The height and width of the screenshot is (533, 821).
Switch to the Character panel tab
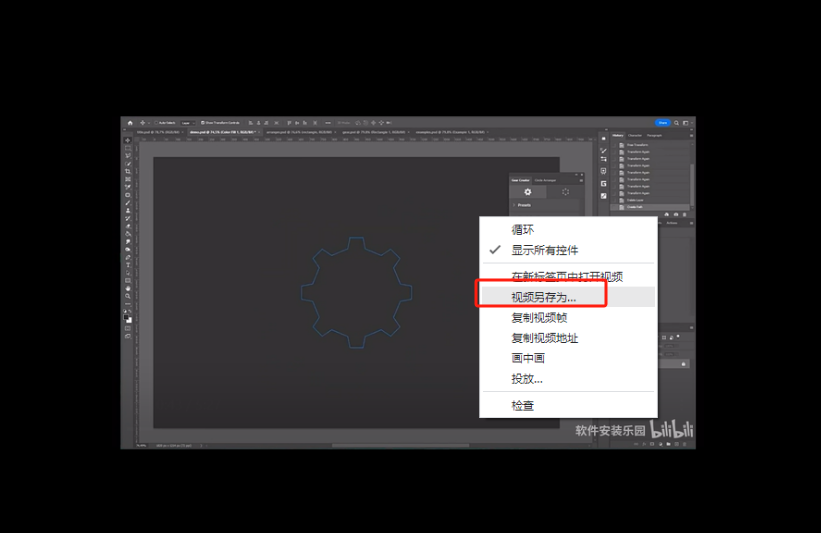click(636, 135)
